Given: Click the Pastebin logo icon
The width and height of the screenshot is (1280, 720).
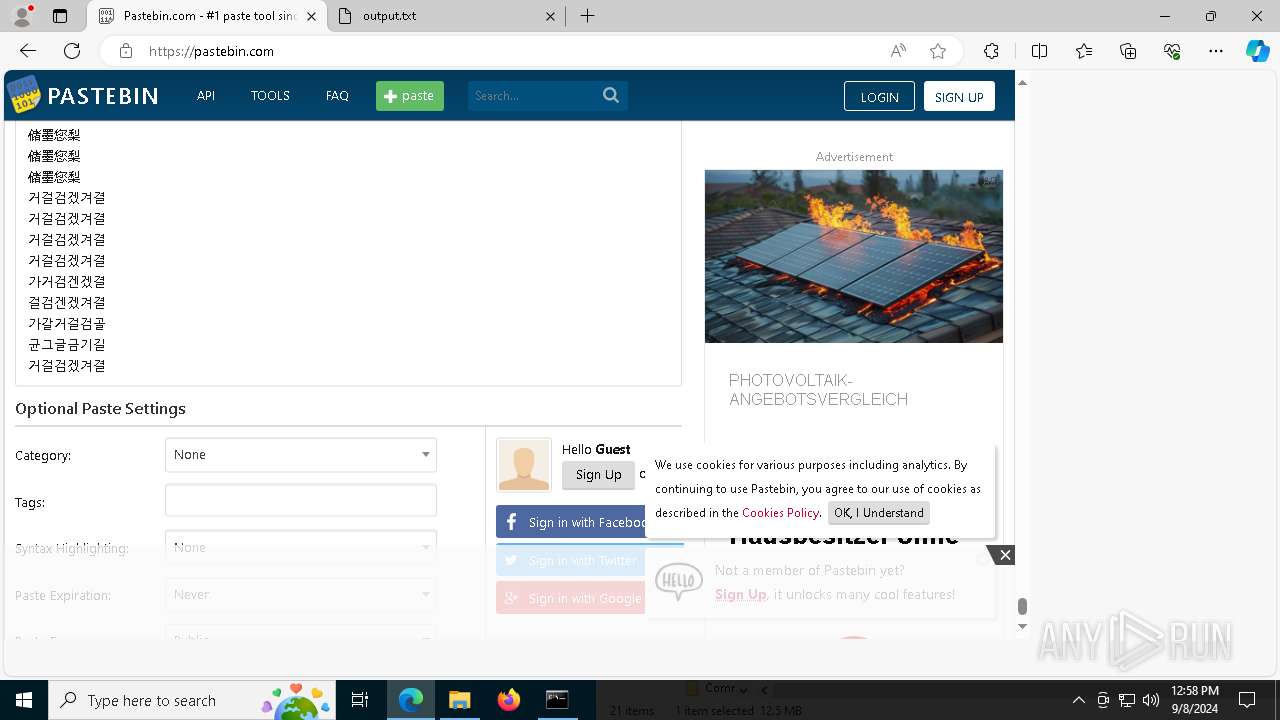Looking at the screenshot, I should click(x=24, y=94).
